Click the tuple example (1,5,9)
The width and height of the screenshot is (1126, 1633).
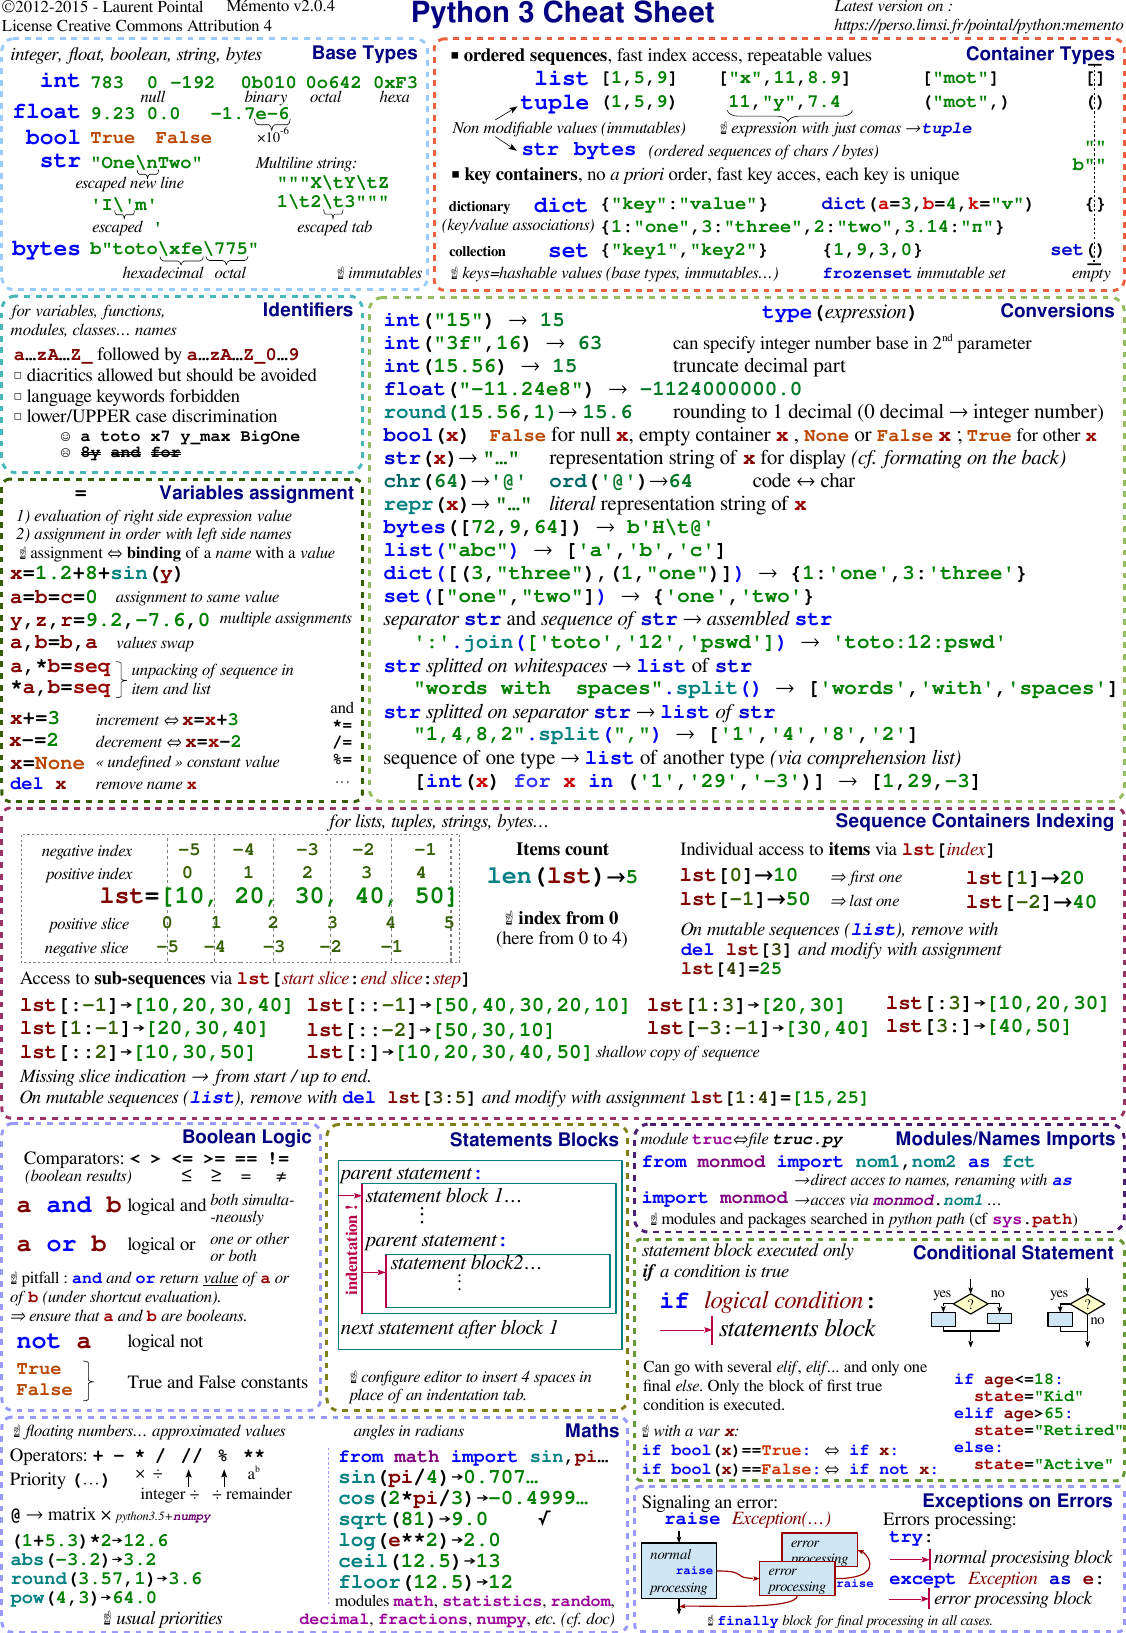[x=639, y=102]
